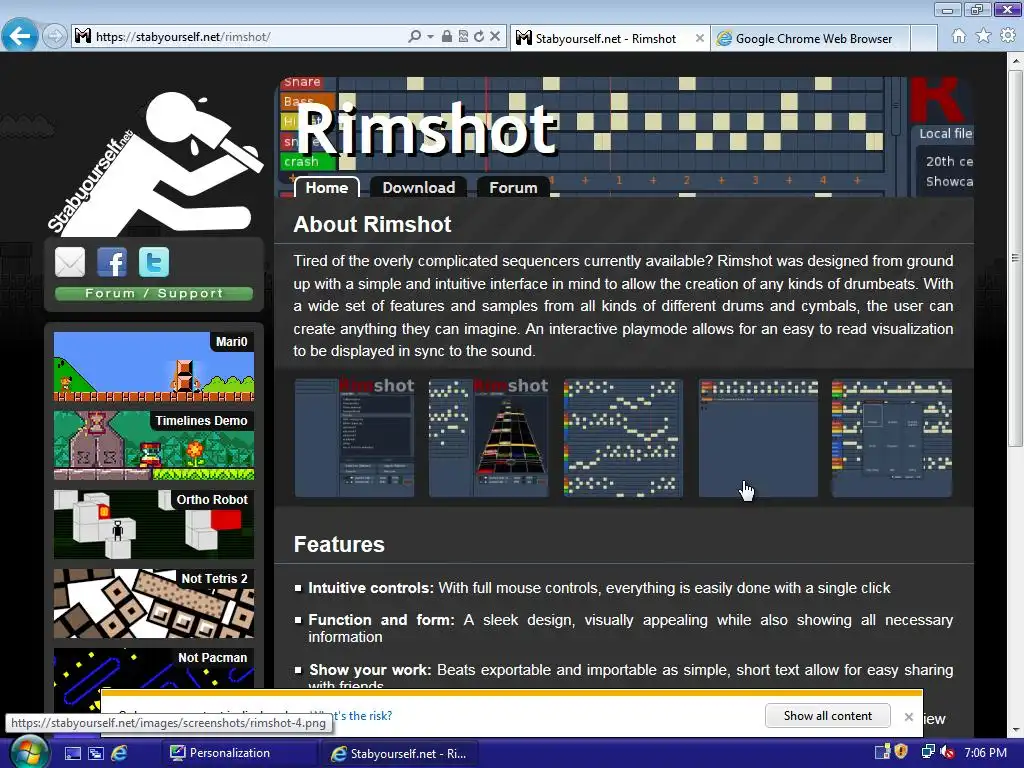Click the Intuitive controls feature text
1024x768 pixels.
tap(599, 588)
